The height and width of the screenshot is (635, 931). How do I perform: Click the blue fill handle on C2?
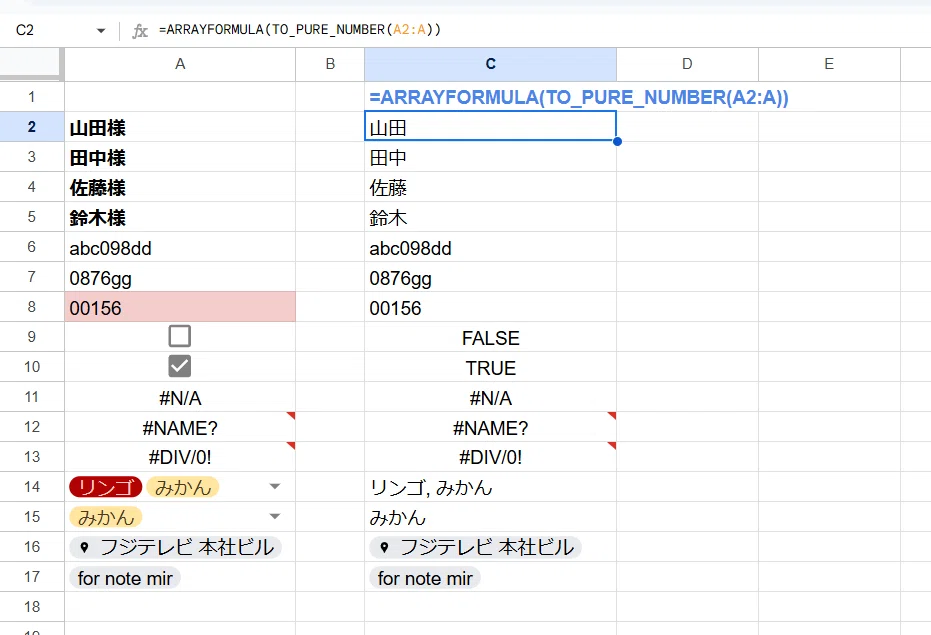point(618,141)
